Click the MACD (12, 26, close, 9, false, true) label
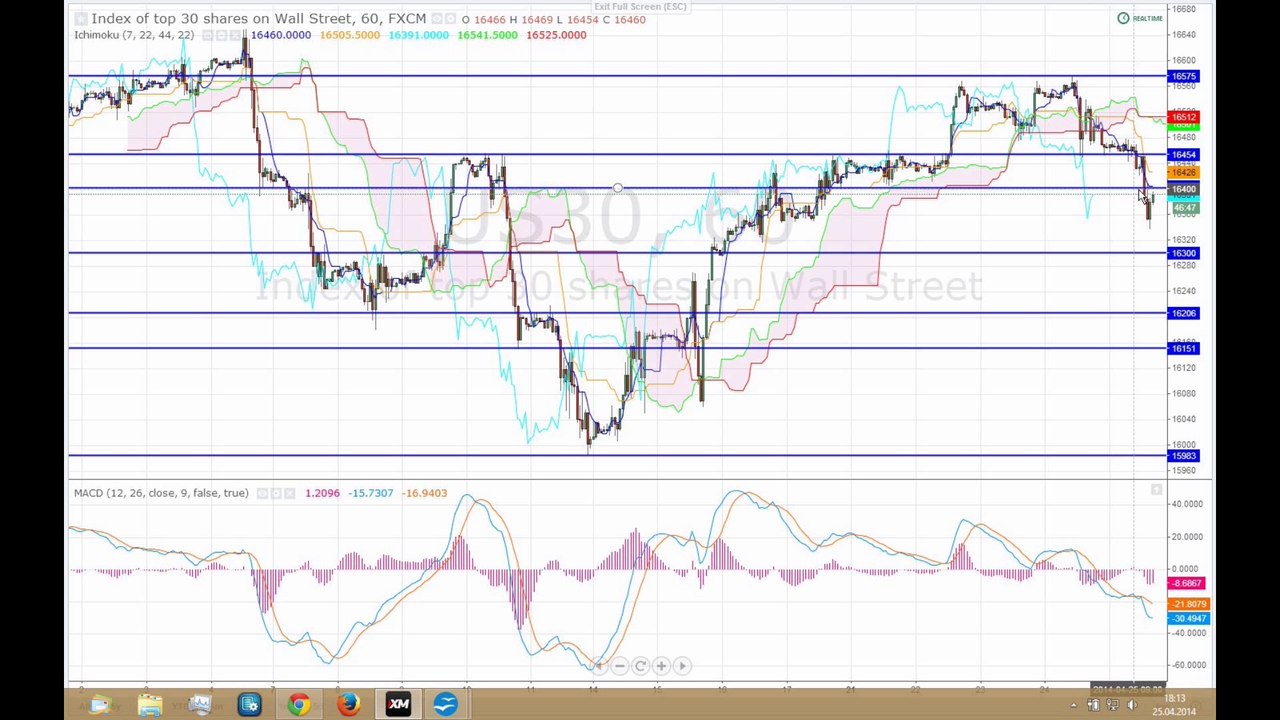 [161, 493]
